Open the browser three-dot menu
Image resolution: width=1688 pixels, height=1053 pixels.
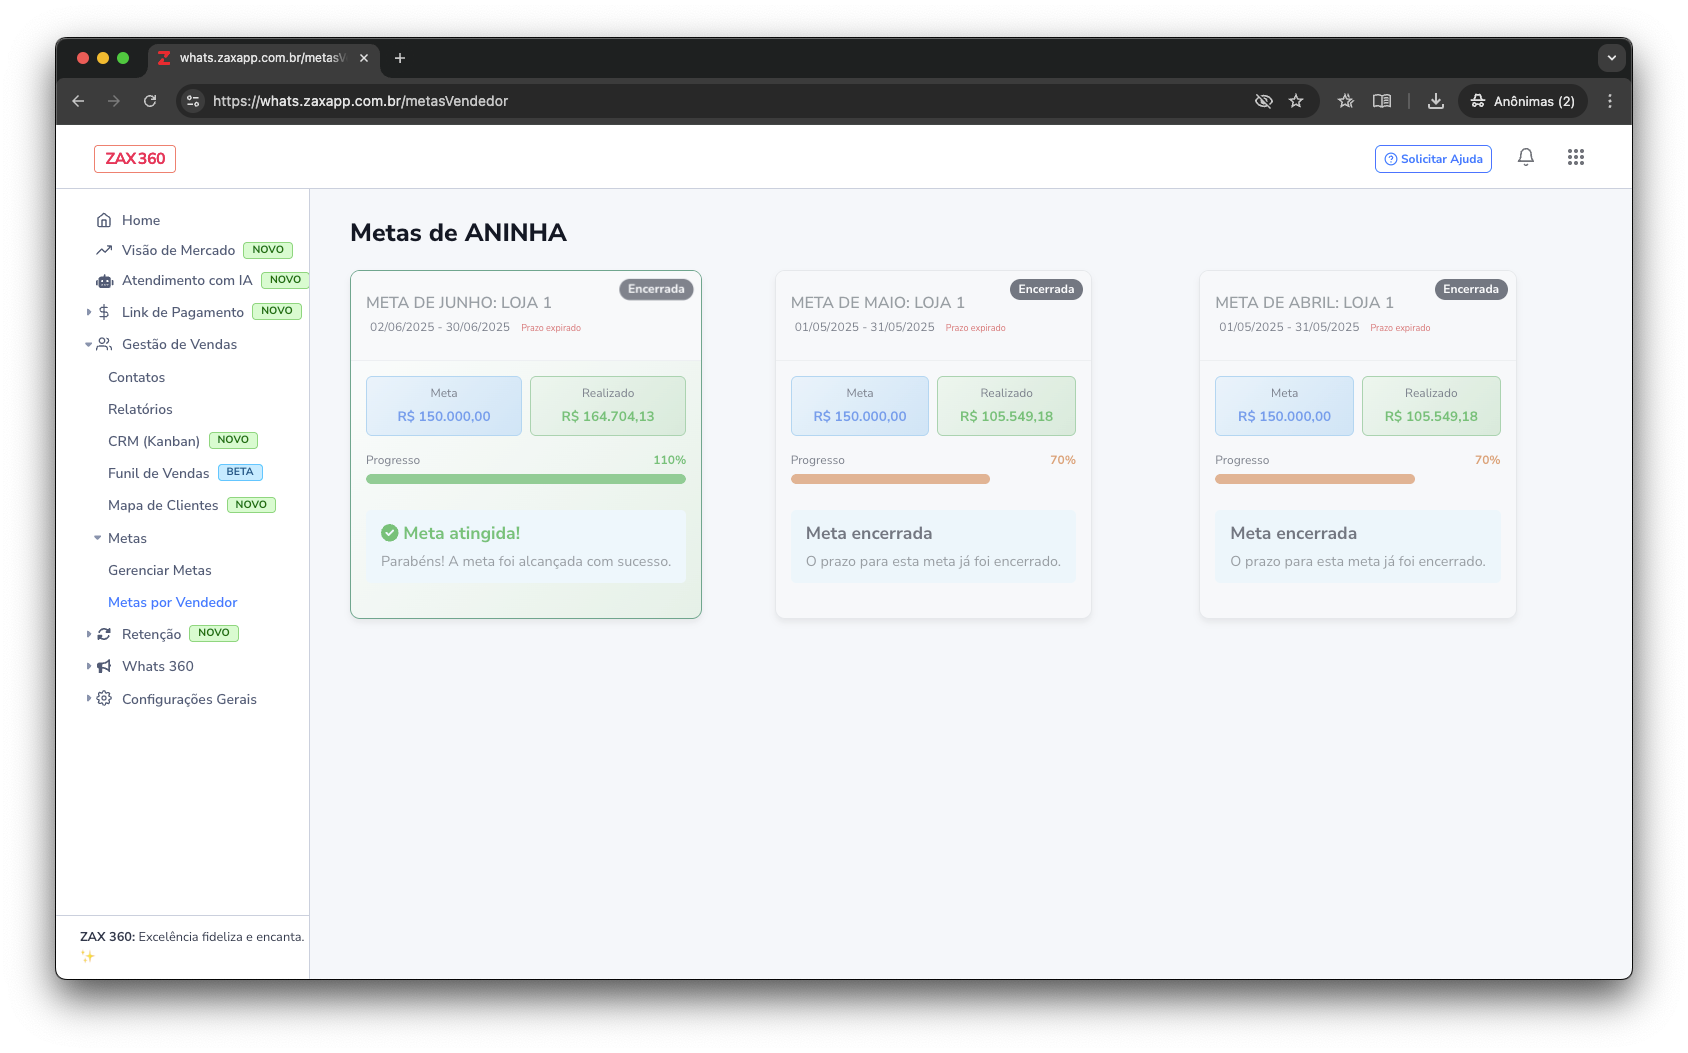[x=1609, y=101]
